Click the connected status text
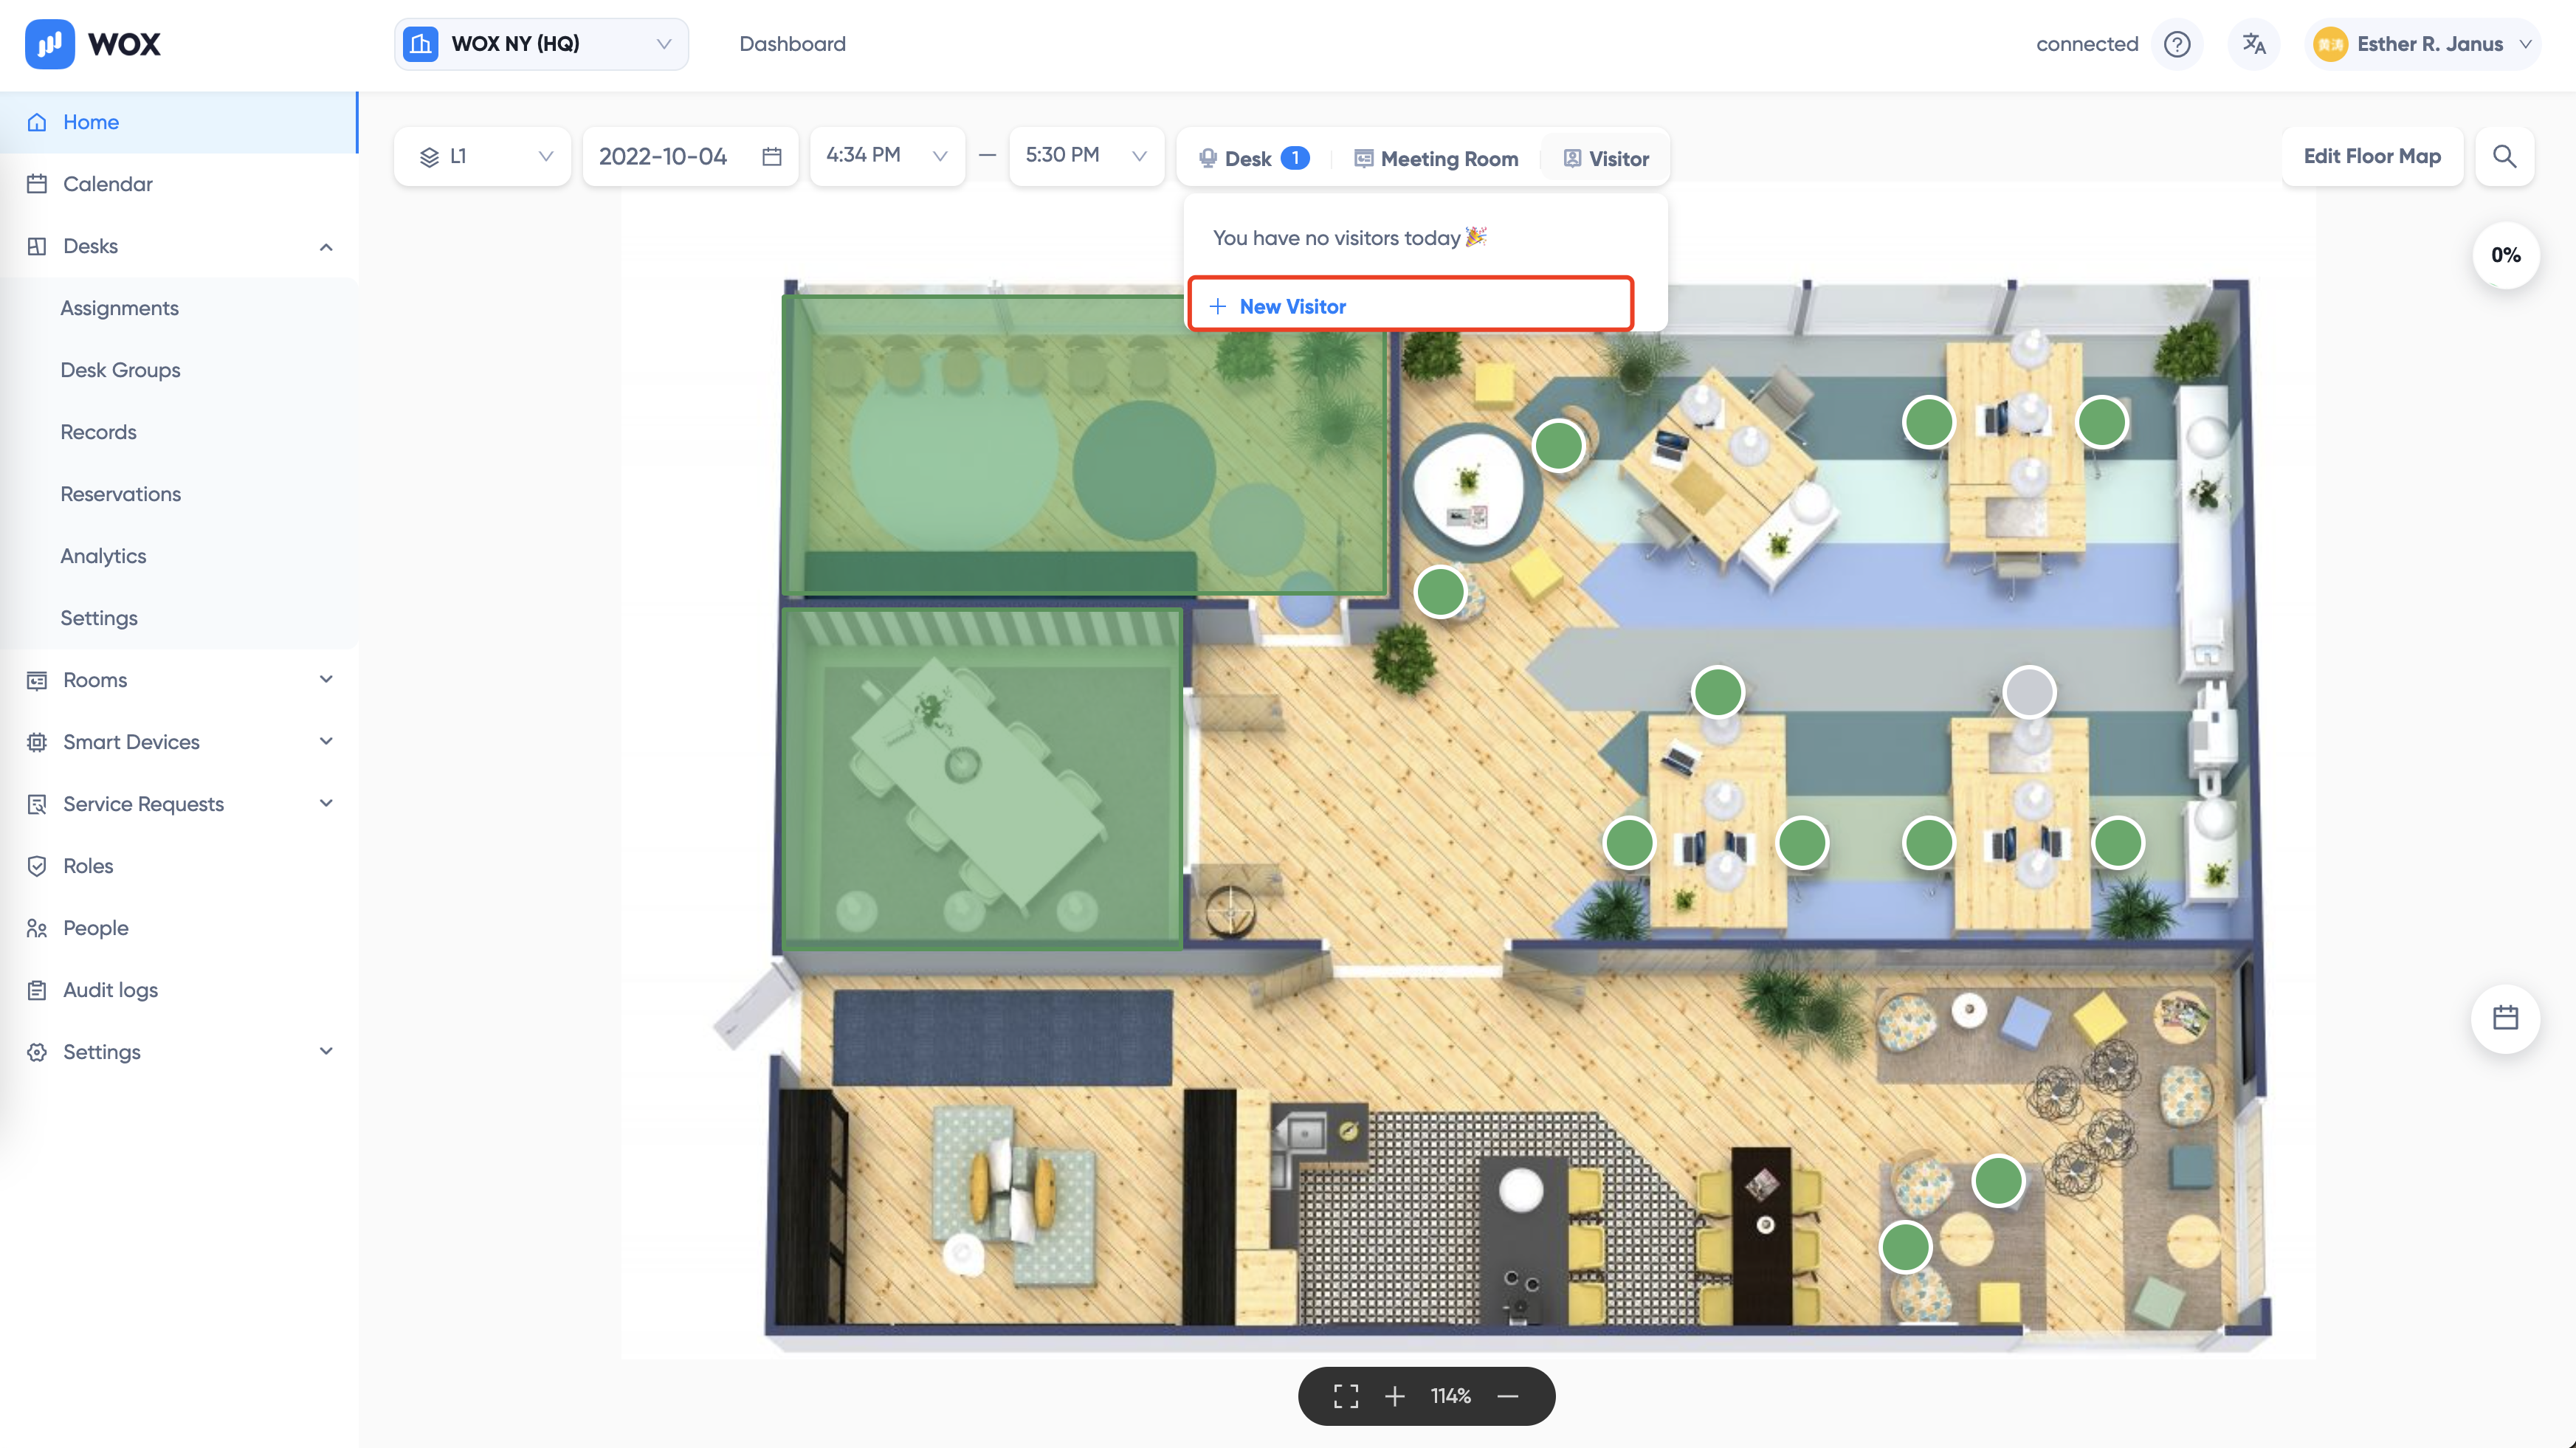 (2087, 44)
